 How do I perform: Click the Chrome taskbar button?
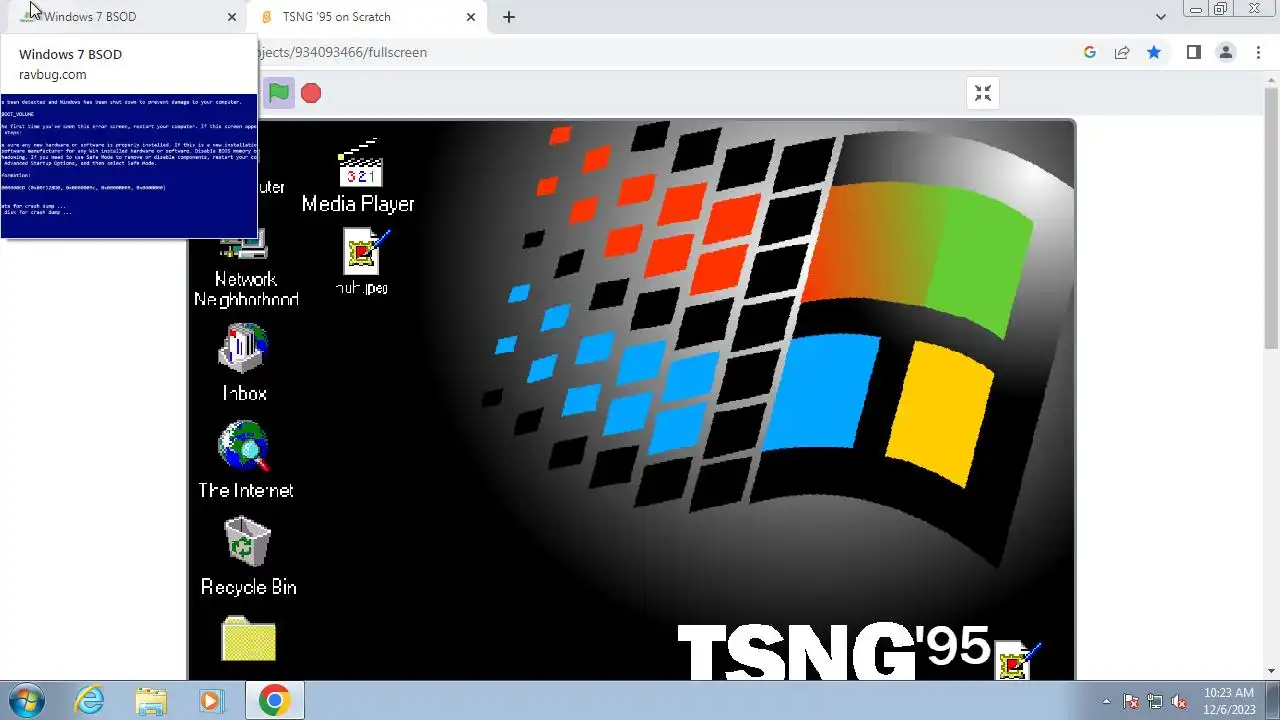pyautogui.click(x=275, y=700)
